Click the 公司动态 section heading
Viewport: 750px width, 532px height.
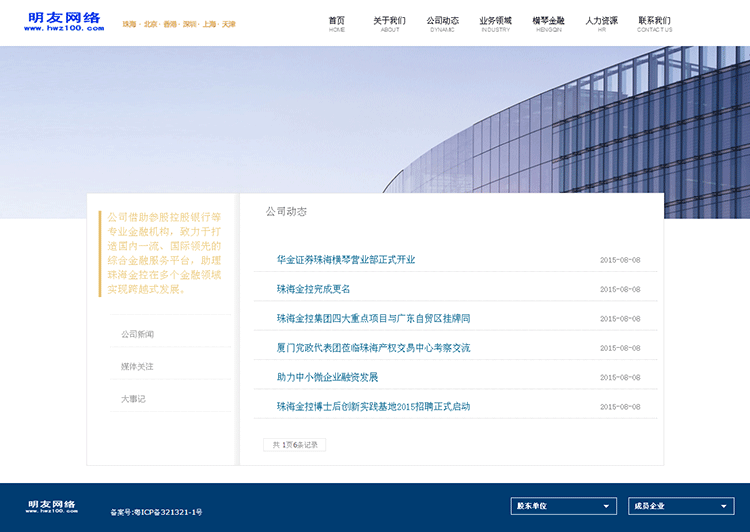point(286,211)
